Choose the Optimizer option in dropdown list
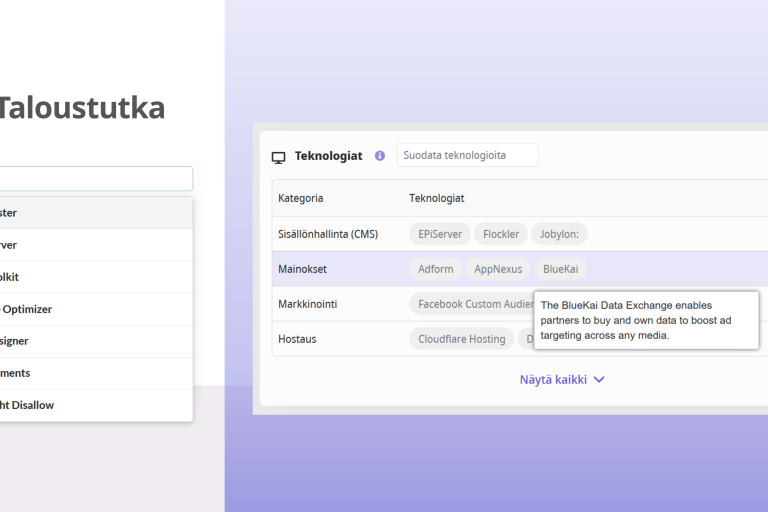The width and height of the screenshot is (768, 512). pos(96,309)
